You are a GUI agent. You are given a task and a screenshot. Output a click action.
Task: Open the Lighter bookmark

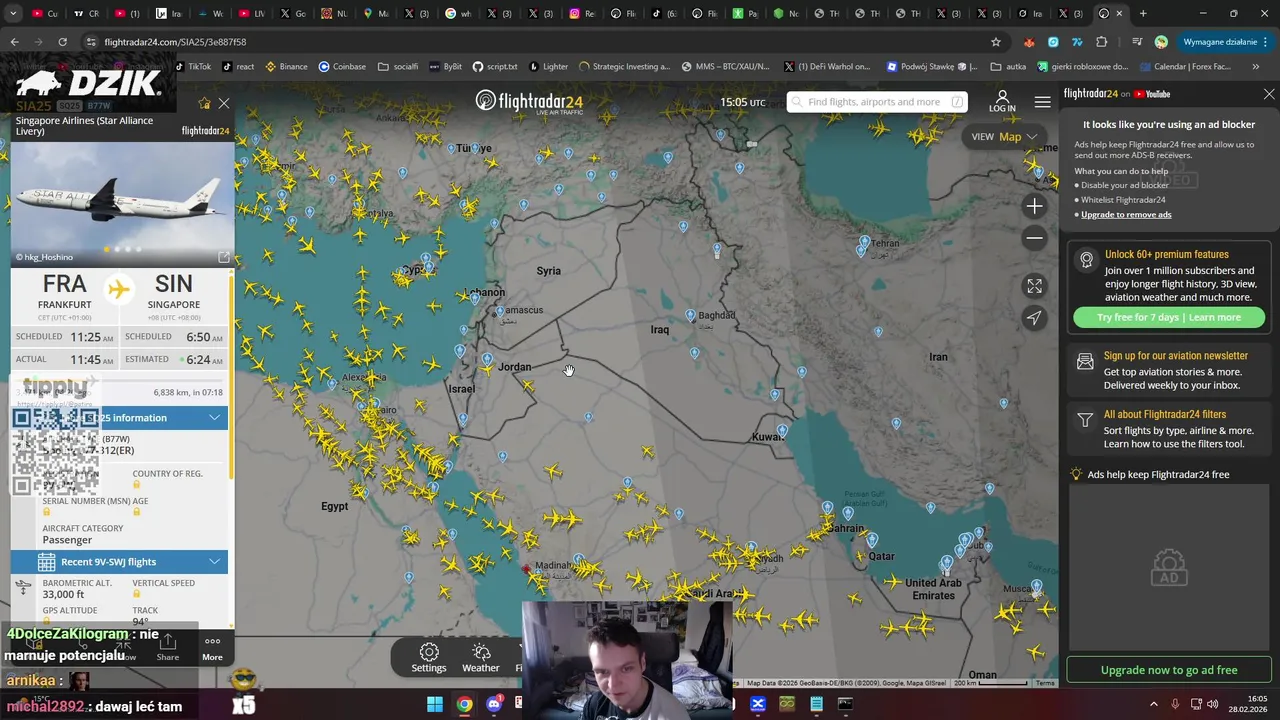point(549,67)
